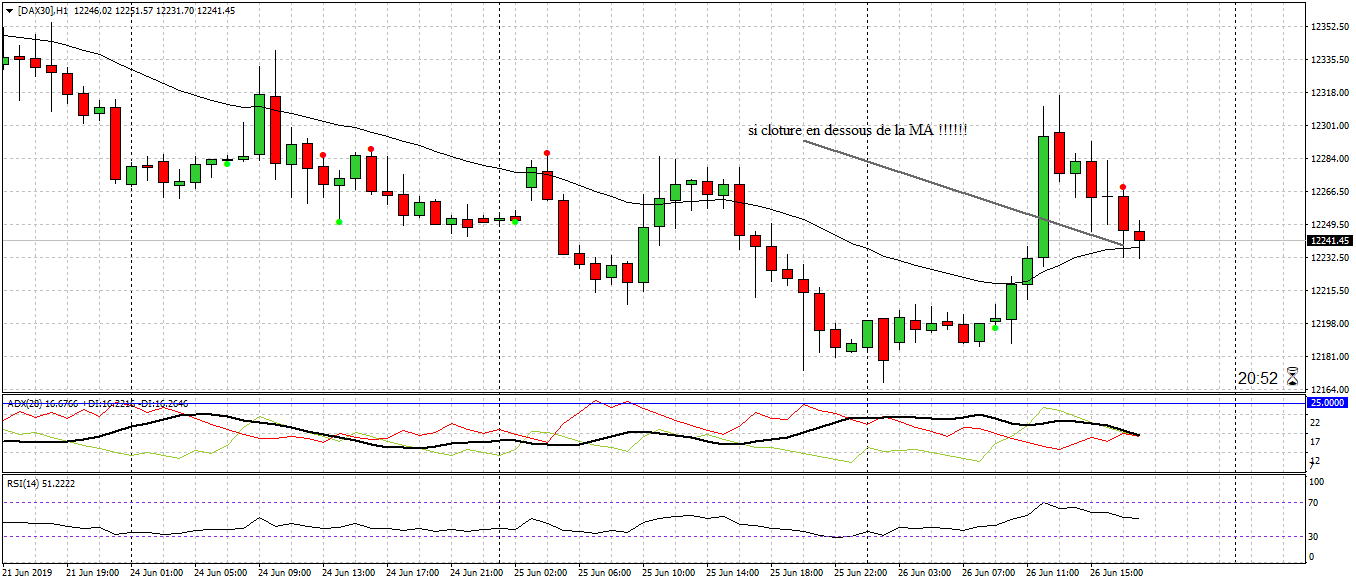This screenshot has width=1356, height=584.
Task: Click the 24 Jun 09:00 time label
Action: tap(285, 574)
